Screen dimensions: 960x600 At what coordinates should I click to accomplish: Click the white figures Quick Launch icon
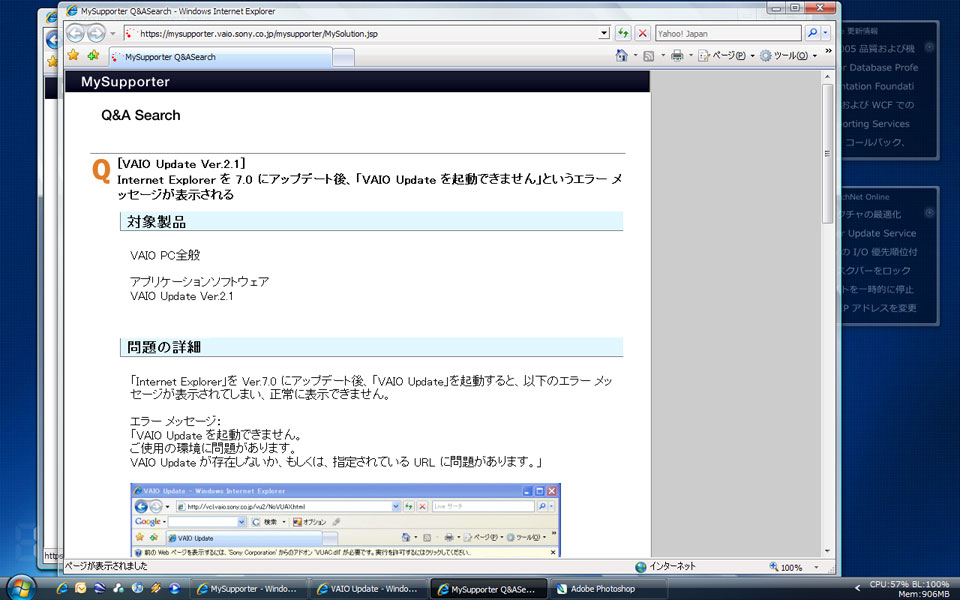[118, 588]
